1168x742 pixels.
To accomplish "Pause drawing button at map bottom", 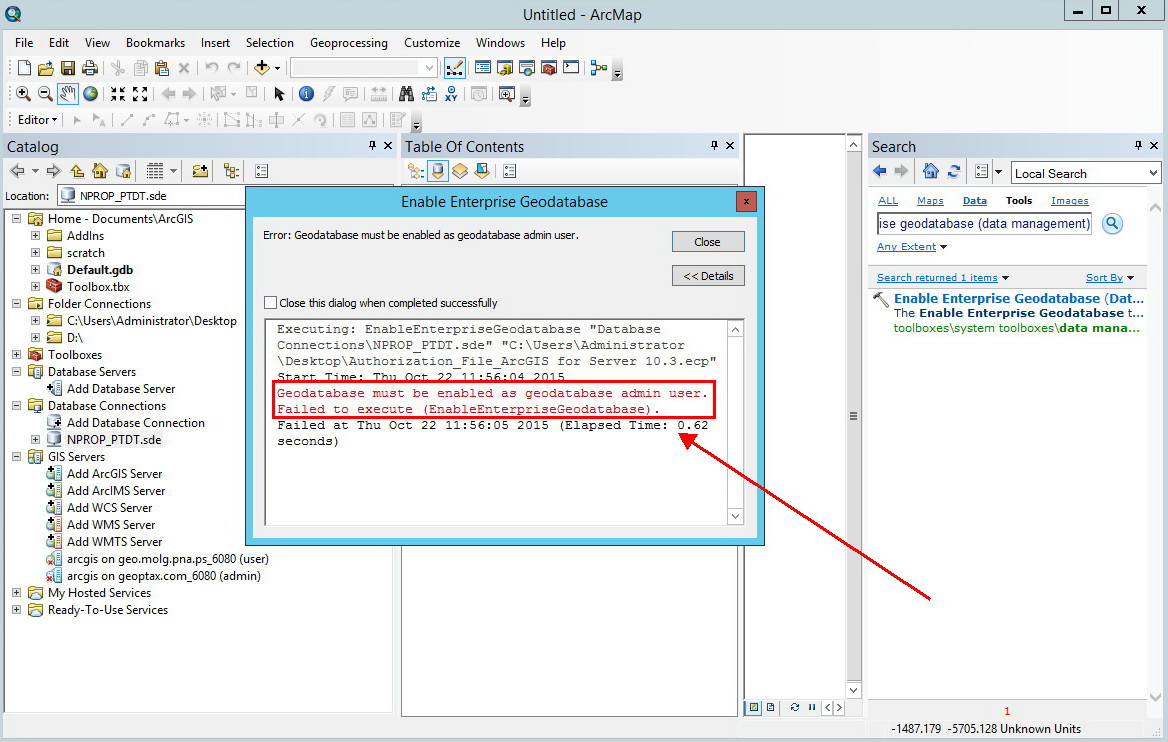I will [x=811, y=707].
